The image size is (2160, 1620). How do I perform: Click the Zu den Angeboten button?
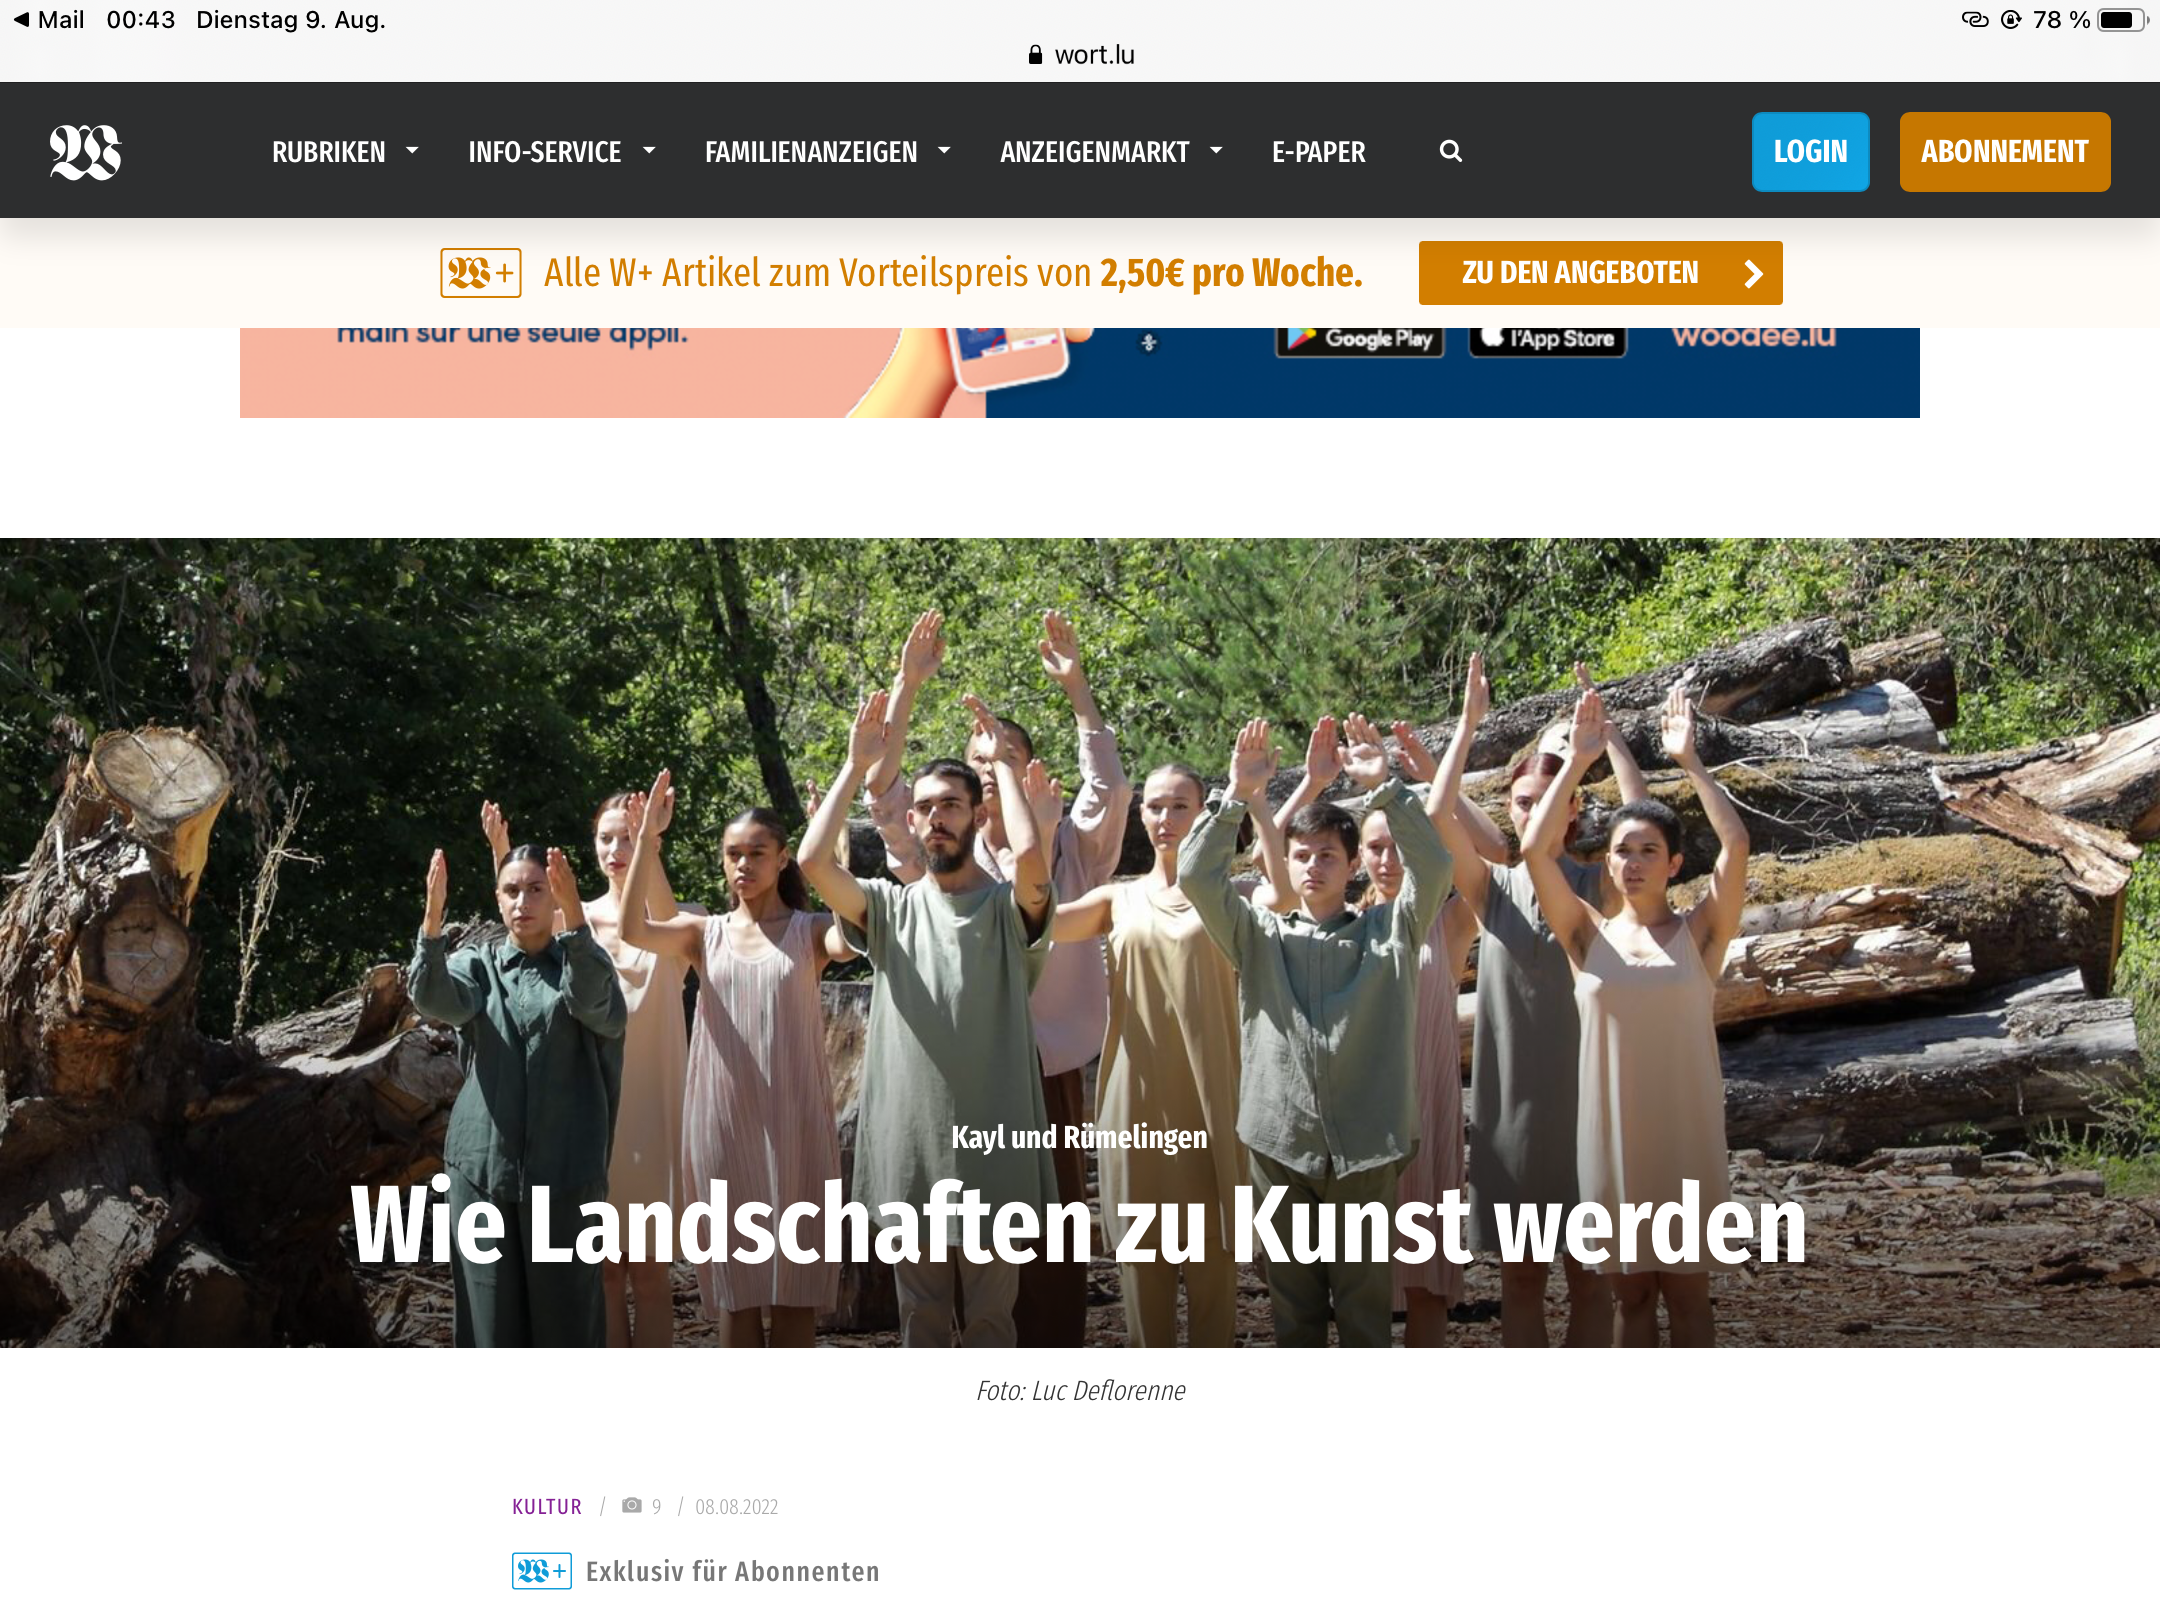(x=1600, y=273)
